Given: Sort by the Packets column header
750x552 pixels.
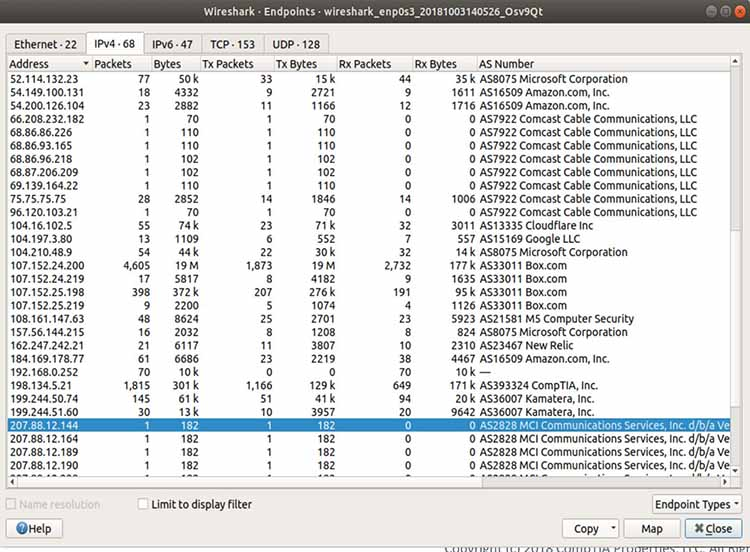Looking at the screenshot, I should coord(121,64).
